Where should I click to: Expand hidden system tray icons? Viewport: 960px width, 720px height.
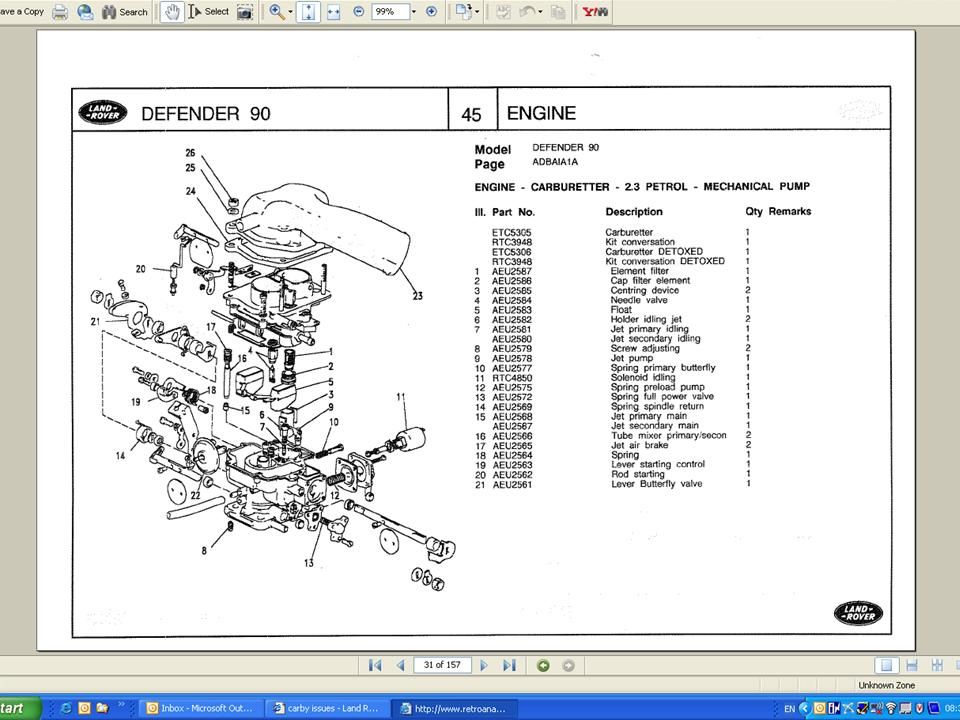pos(804,708)
